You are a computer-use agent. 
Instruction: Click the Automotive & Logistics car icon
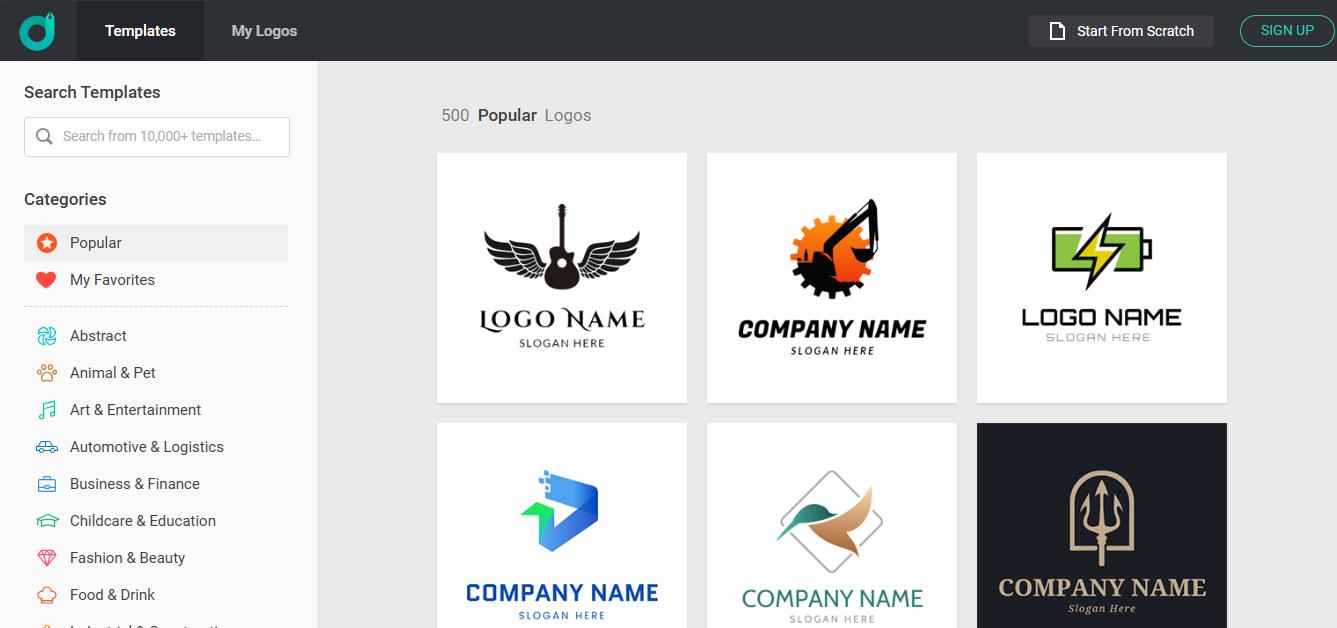click(46, 447)
